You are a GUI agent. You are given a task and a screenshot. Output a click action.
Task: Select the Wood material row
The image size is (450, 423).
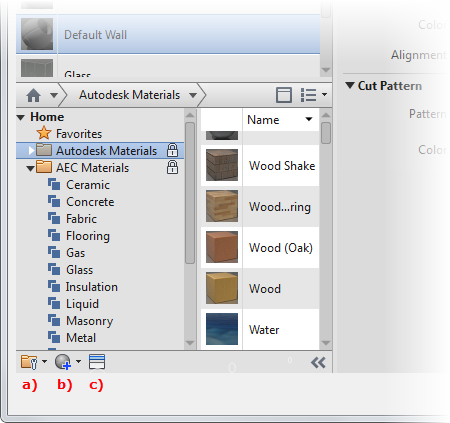pyautogui.click(x=260, y=288)
